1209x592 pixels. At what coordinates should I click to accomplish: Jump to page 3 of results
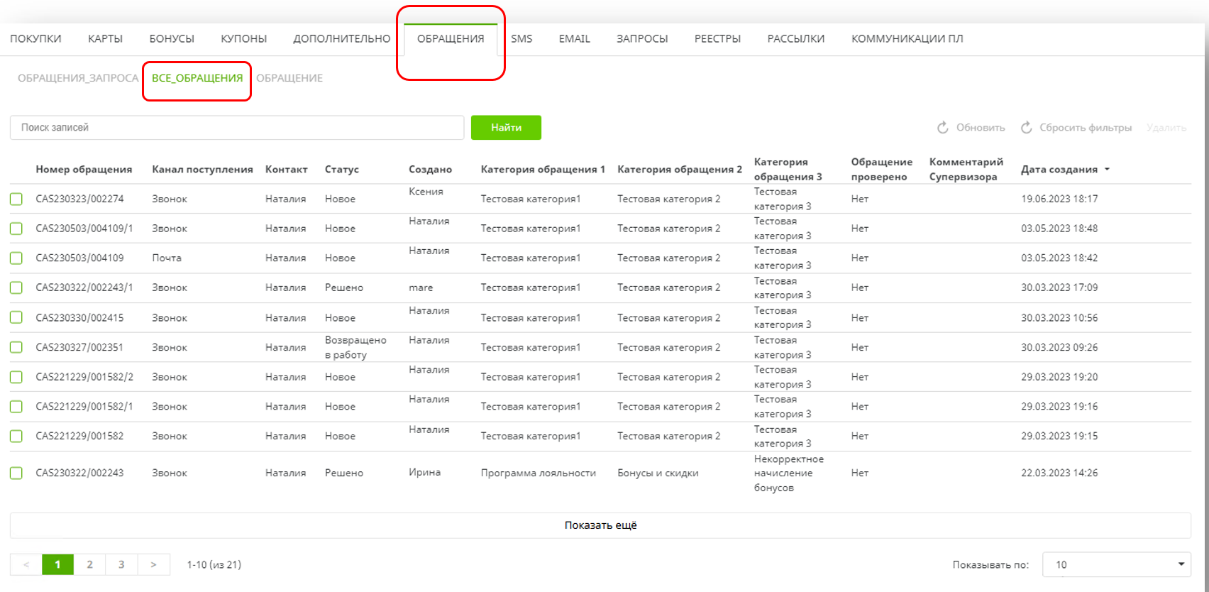tap(121, 565)
